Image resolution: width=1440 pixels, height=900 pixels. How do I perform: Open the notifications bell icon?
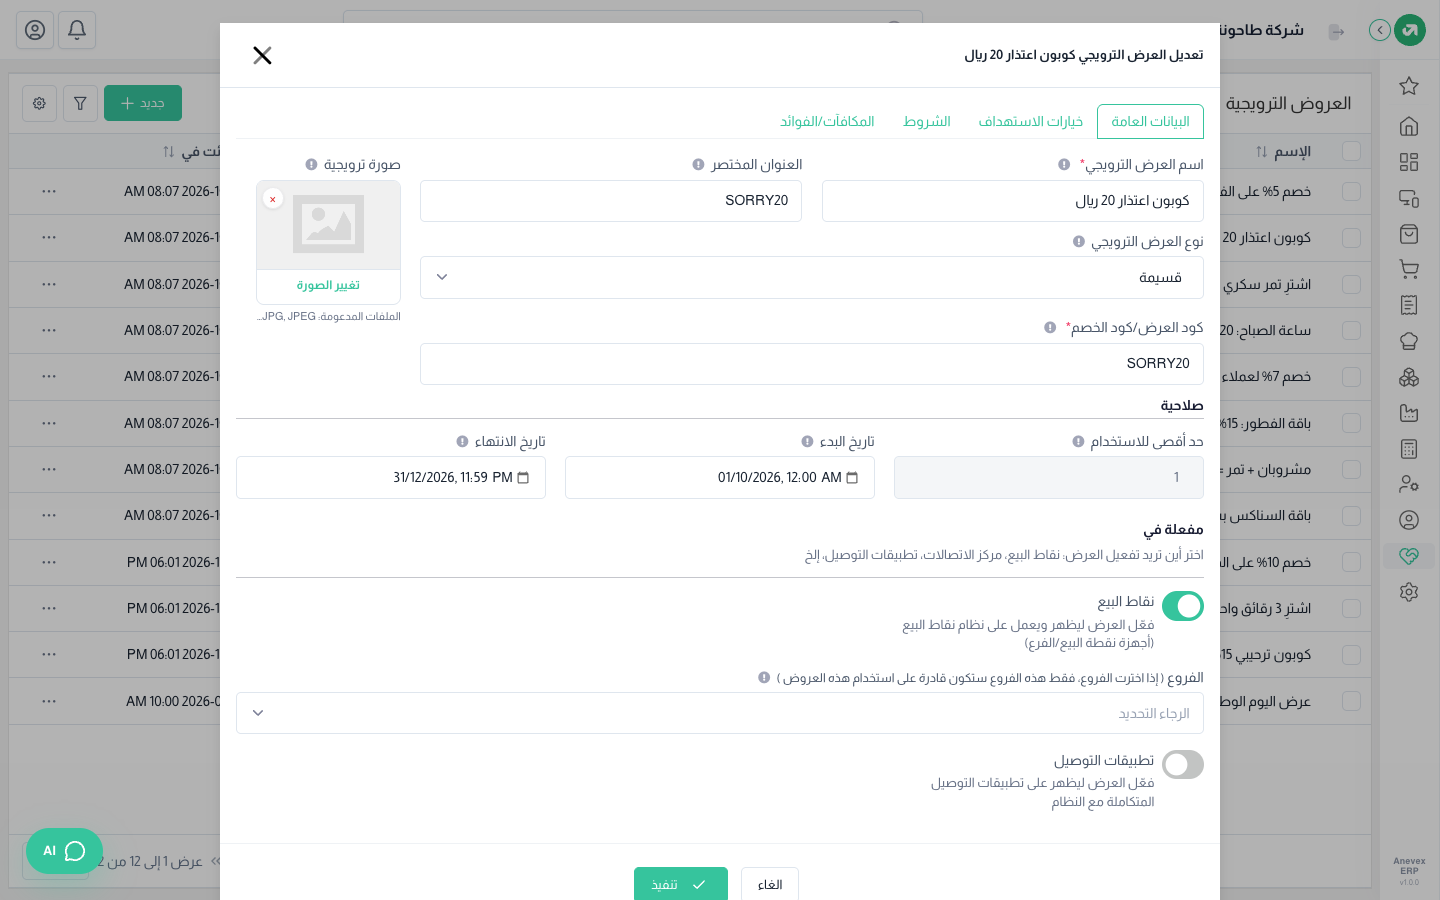[x=77, y=30]
